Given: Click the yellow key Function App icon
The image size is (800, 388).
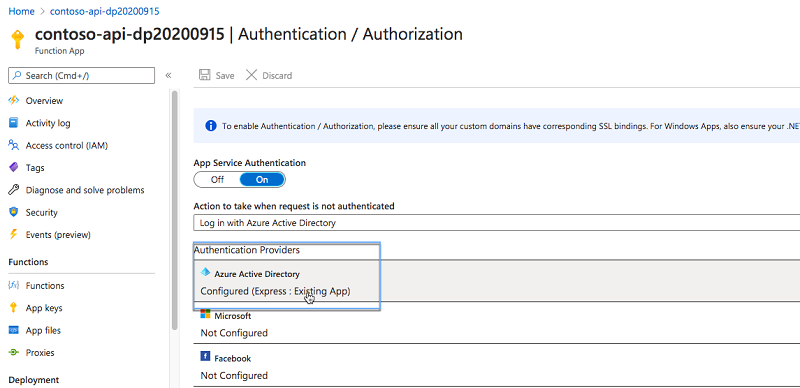Looking at the screenshot, I should (x=17, y=39).
